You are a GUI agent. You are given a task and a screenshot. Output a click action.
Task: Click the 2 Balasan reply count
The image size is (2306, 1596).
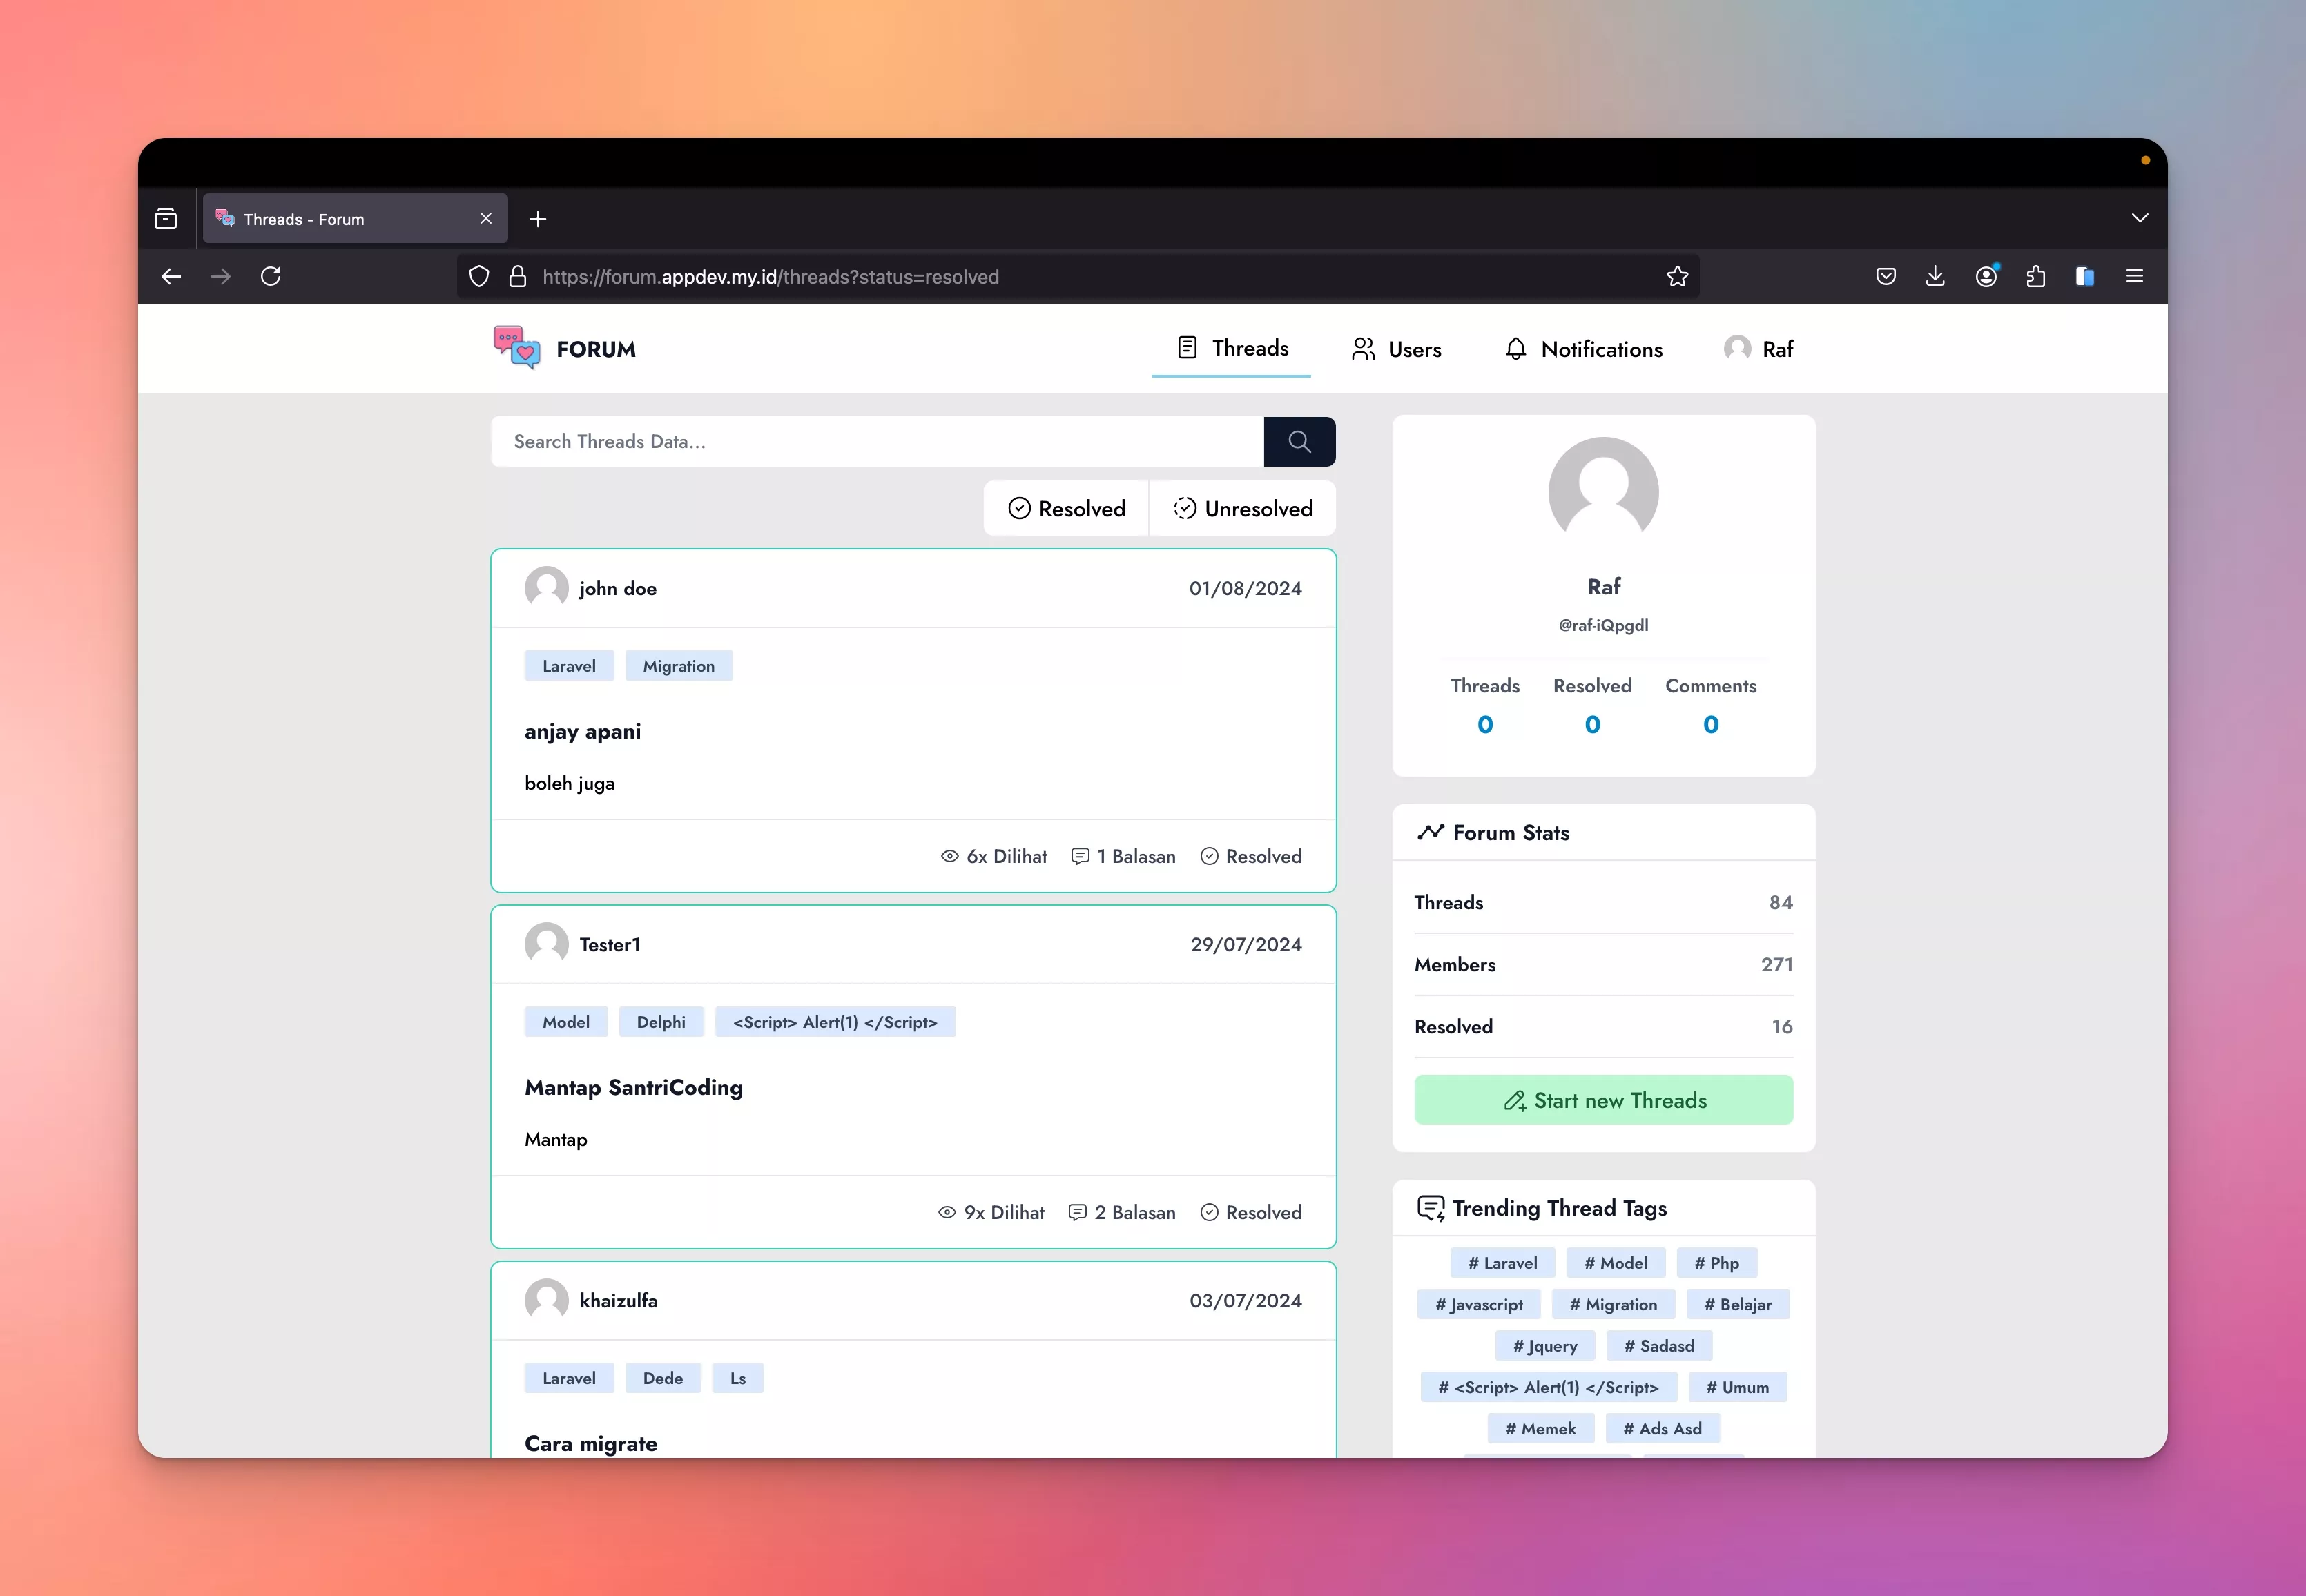pos(1122,1212)
